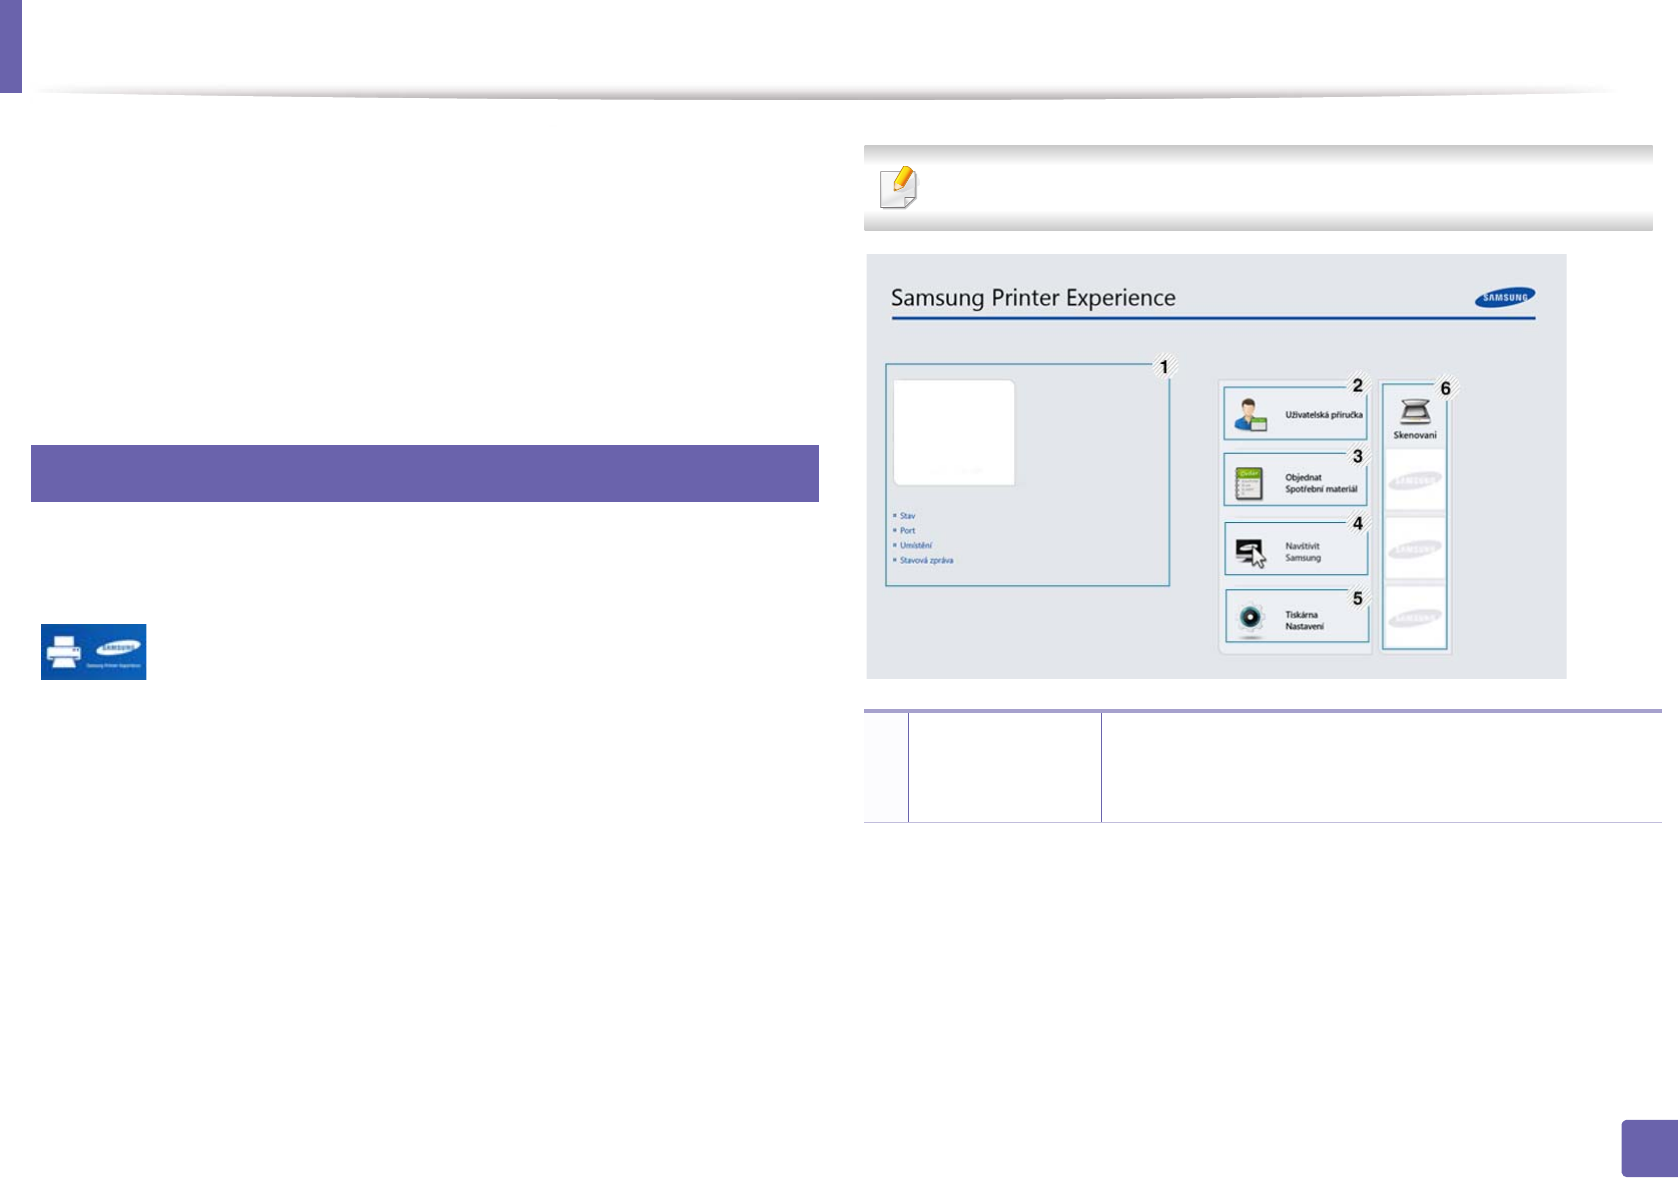The width and height of the screenshot is (1678, 1178).
Task: Click the "Stavová zpráva" entry
Action: (926, 561)
